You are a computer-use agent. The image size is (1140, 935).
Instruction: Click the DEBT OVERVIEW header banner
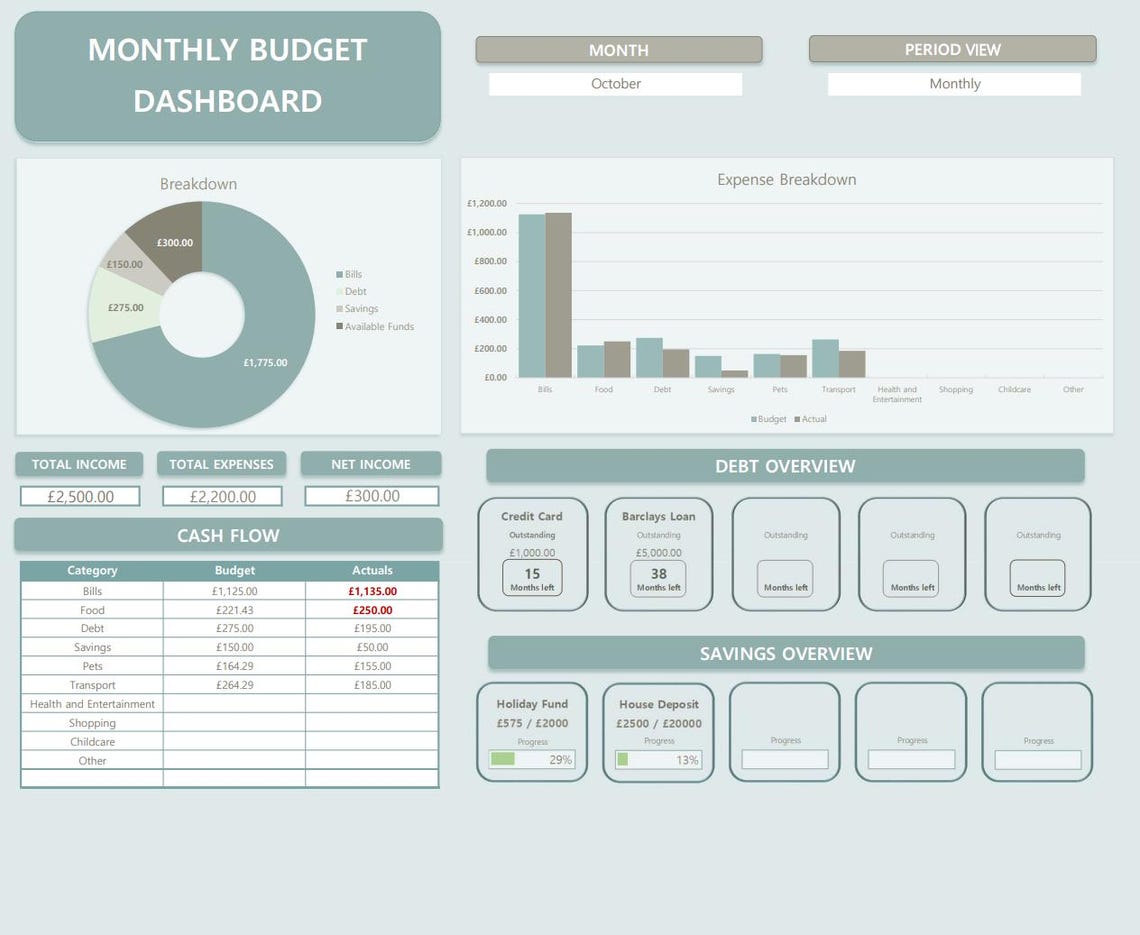(785, 466)
